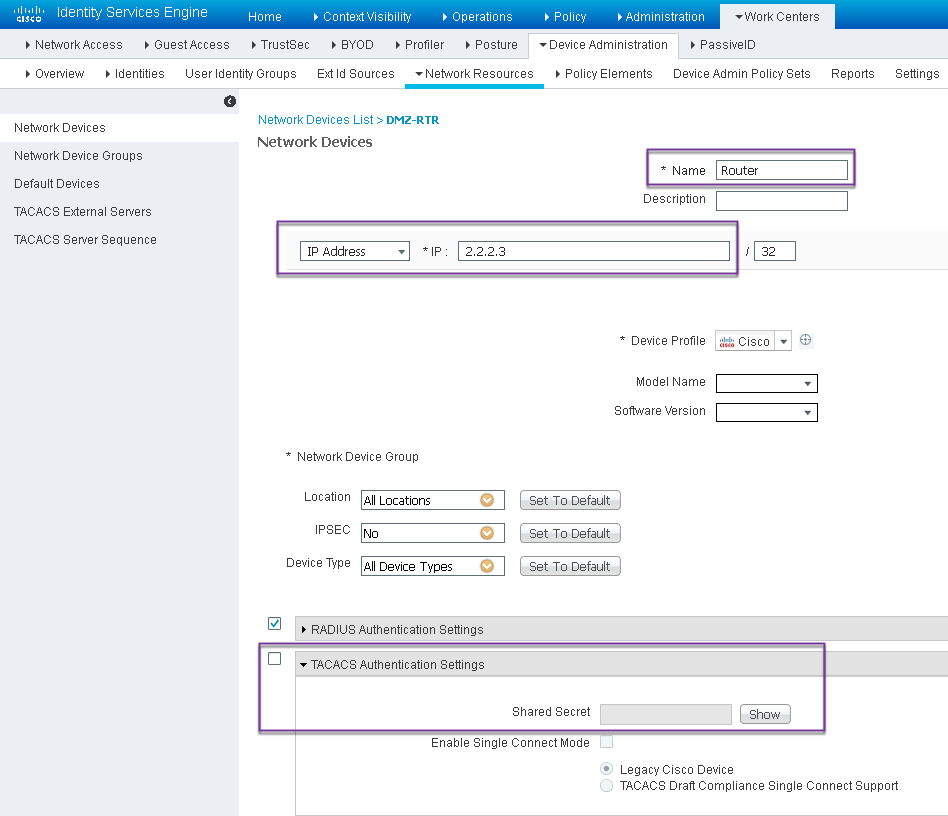Open the IP Address type dropdown

tap(355, 251)
